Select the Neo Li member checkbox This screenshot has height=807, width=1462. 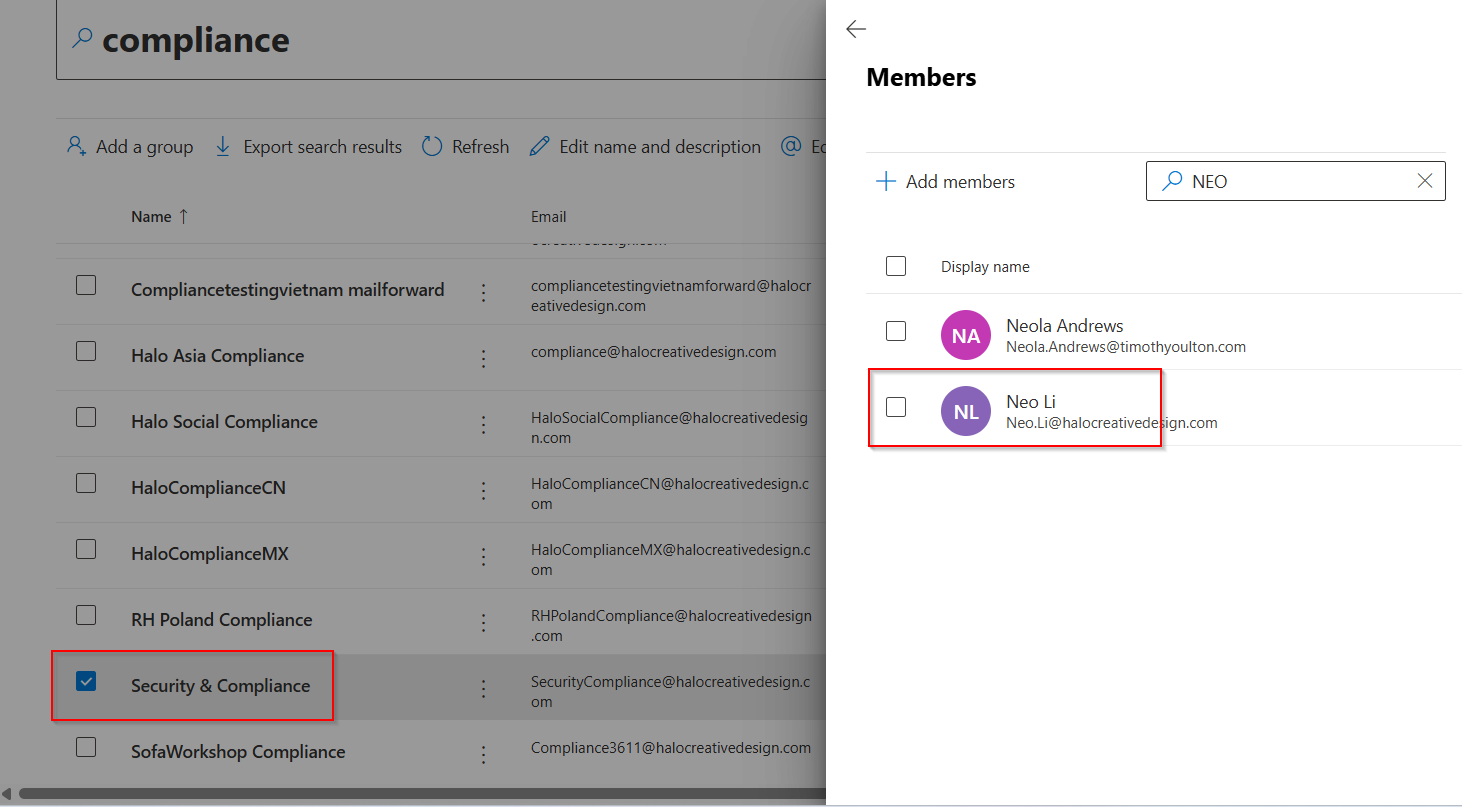[896, 407]
